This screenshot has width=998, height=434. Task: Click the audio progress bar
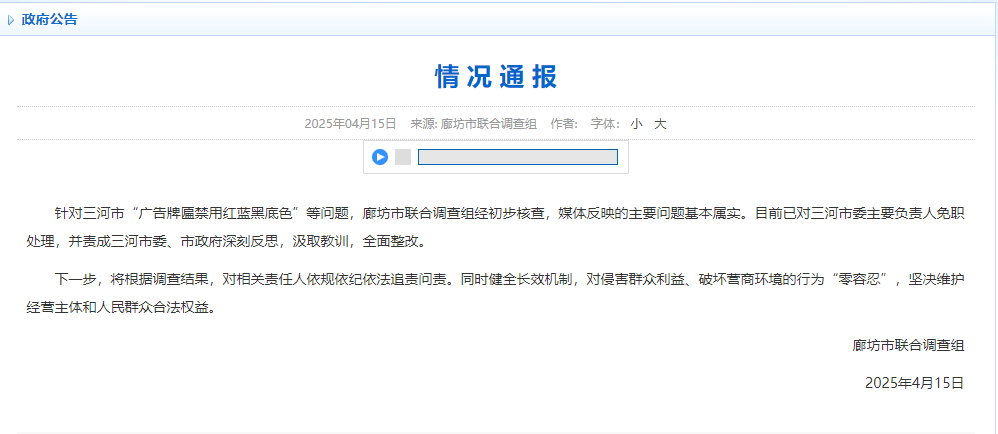click(x=517, y=157)
